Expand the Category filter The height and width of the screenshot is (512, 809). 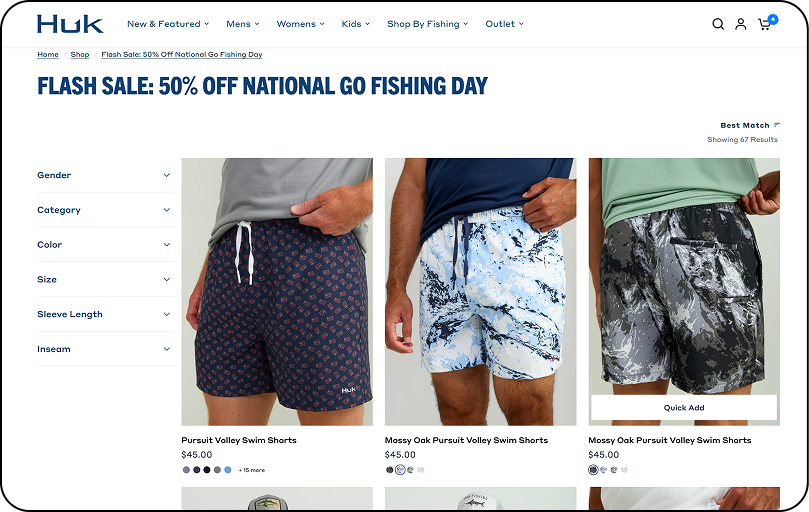[104, 210]
